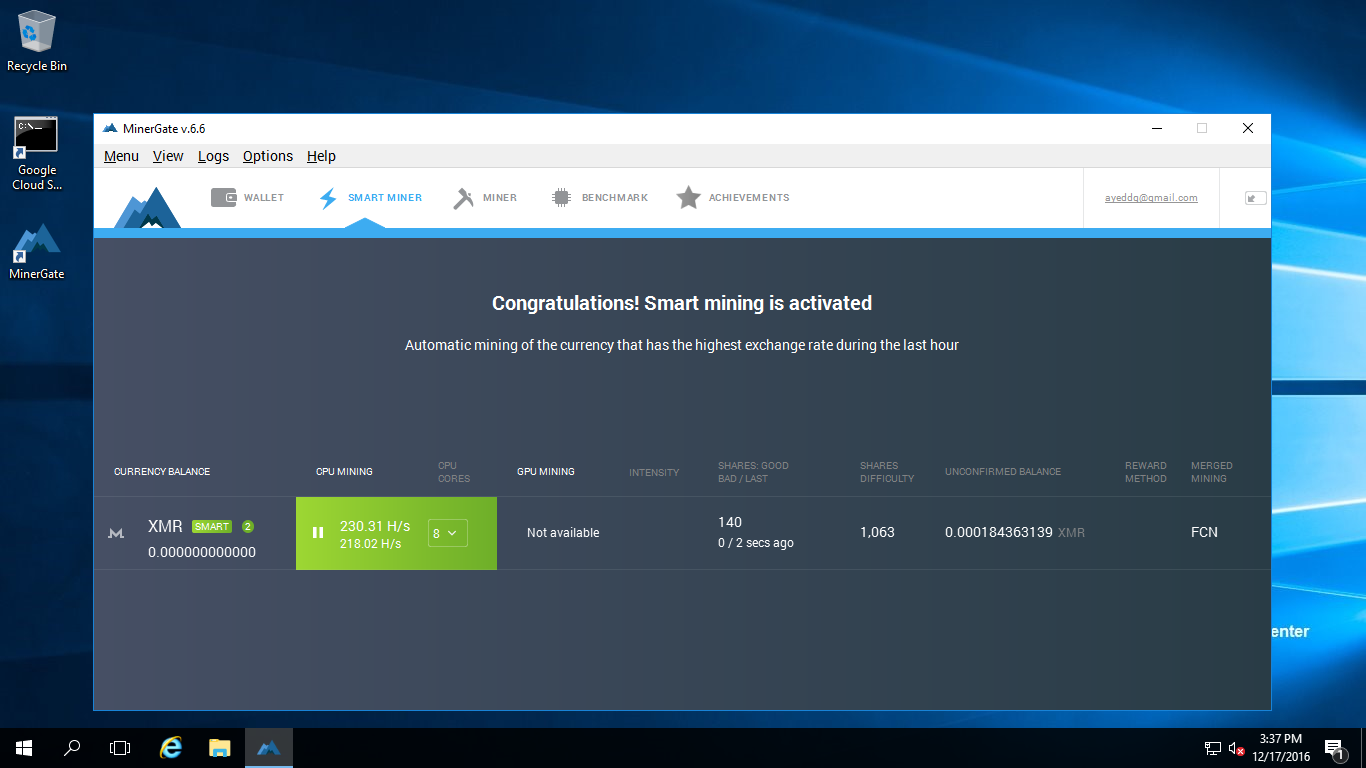Screen dimensions: 1366x768
Task: Open the Action Center notifications icon
Action: point(1333,748)
